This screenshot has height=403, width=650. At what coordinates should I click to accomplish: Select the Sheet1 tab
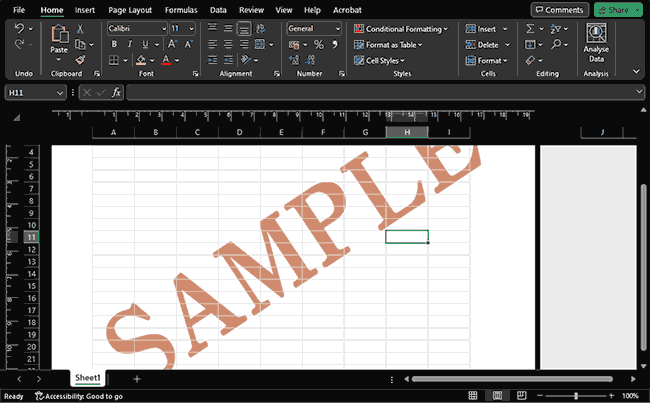point(87,378)
